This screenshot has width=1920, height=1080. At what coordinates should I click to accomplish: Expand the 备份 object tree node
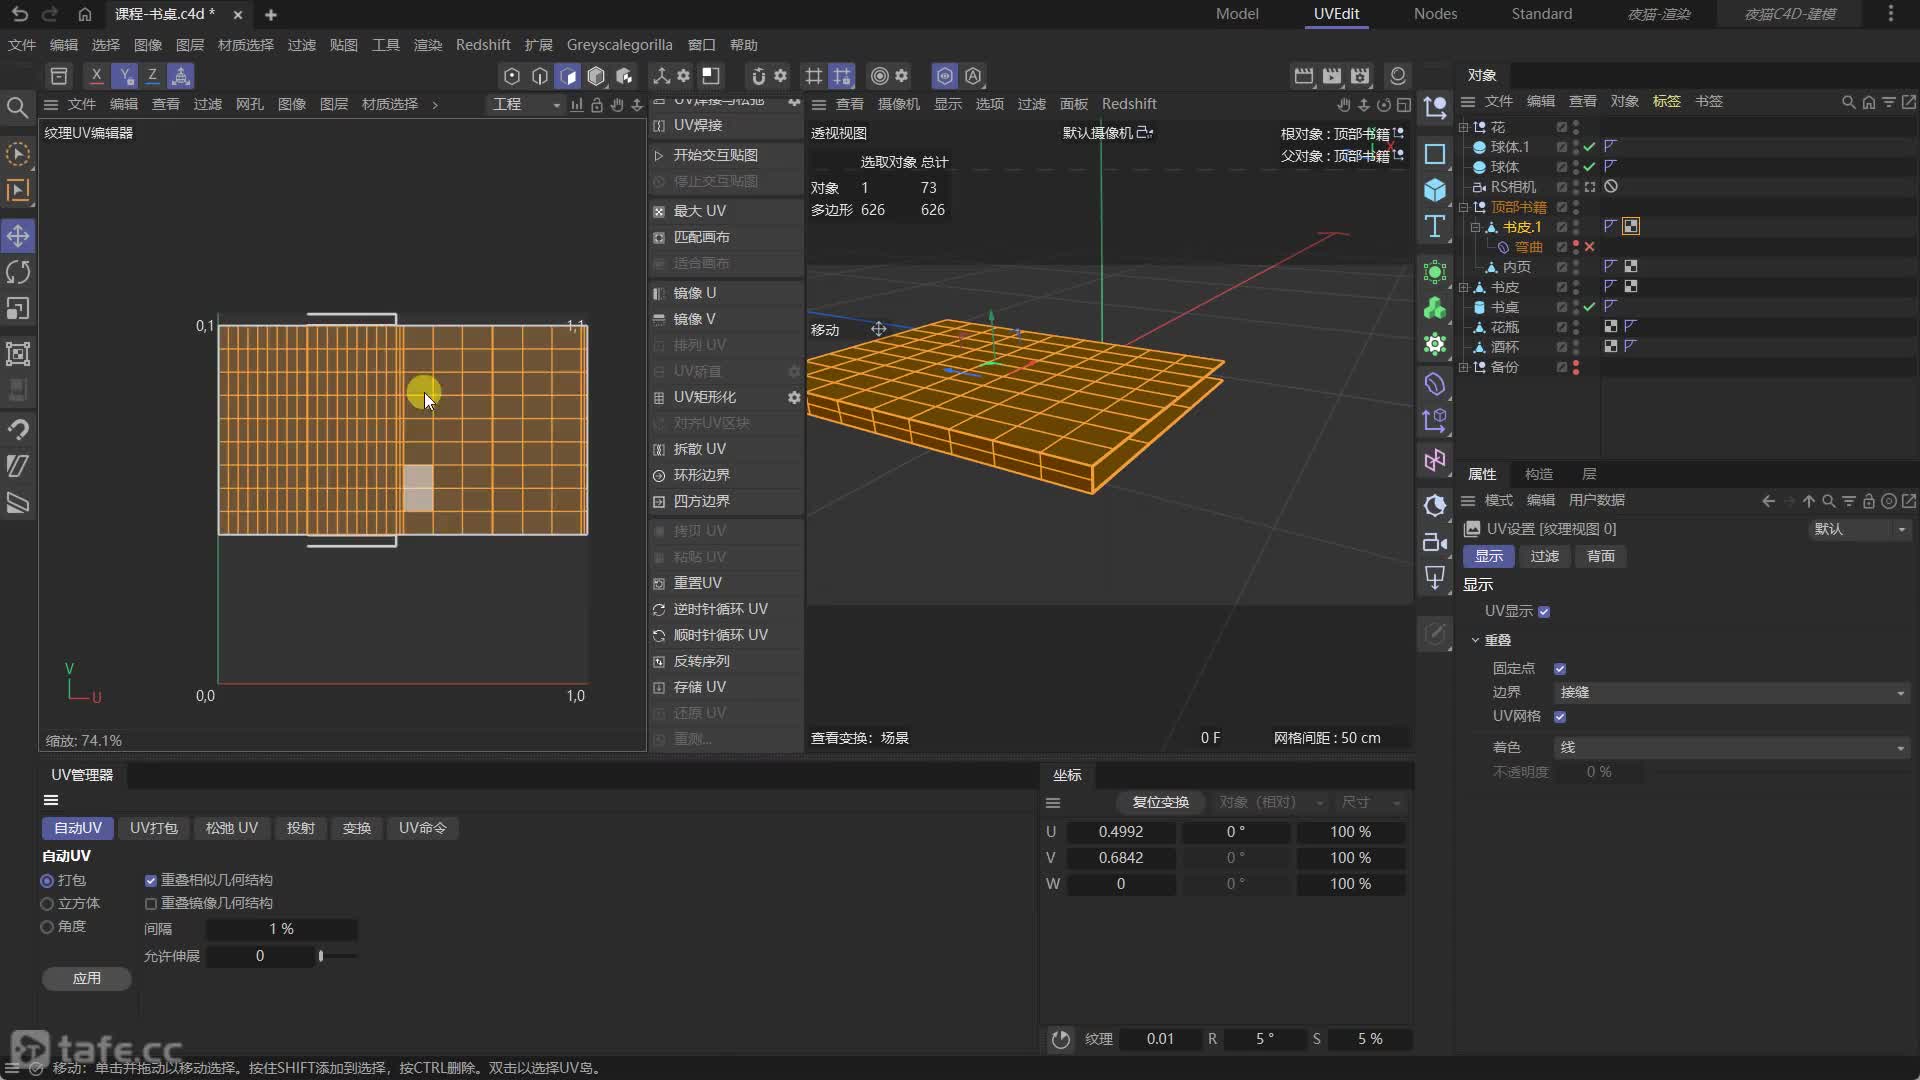pyautogui.click(x=1464, y=367)
